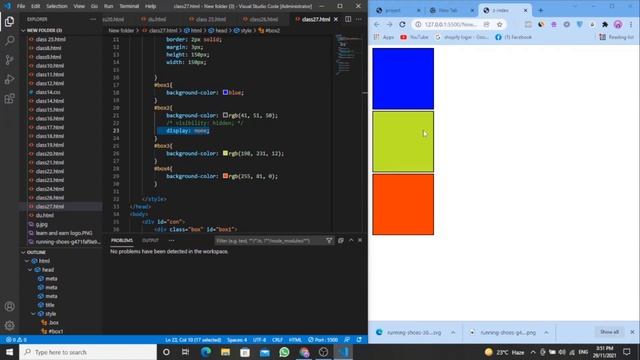640x360 pixels.
Task: Open WhatsApp from taskbar
Action: (284, 352)
